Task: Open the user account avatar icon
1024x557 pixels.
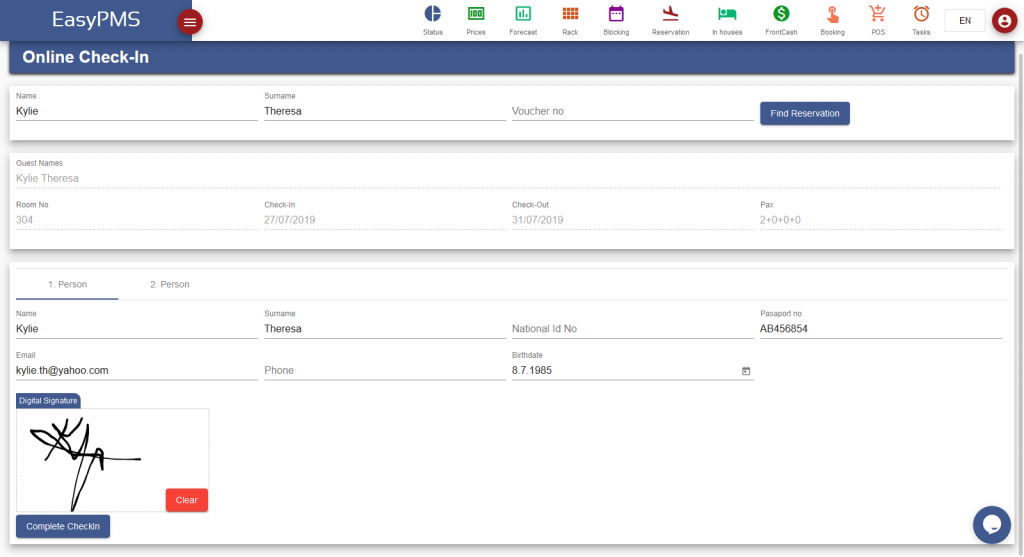Action: click(1004, 21)
